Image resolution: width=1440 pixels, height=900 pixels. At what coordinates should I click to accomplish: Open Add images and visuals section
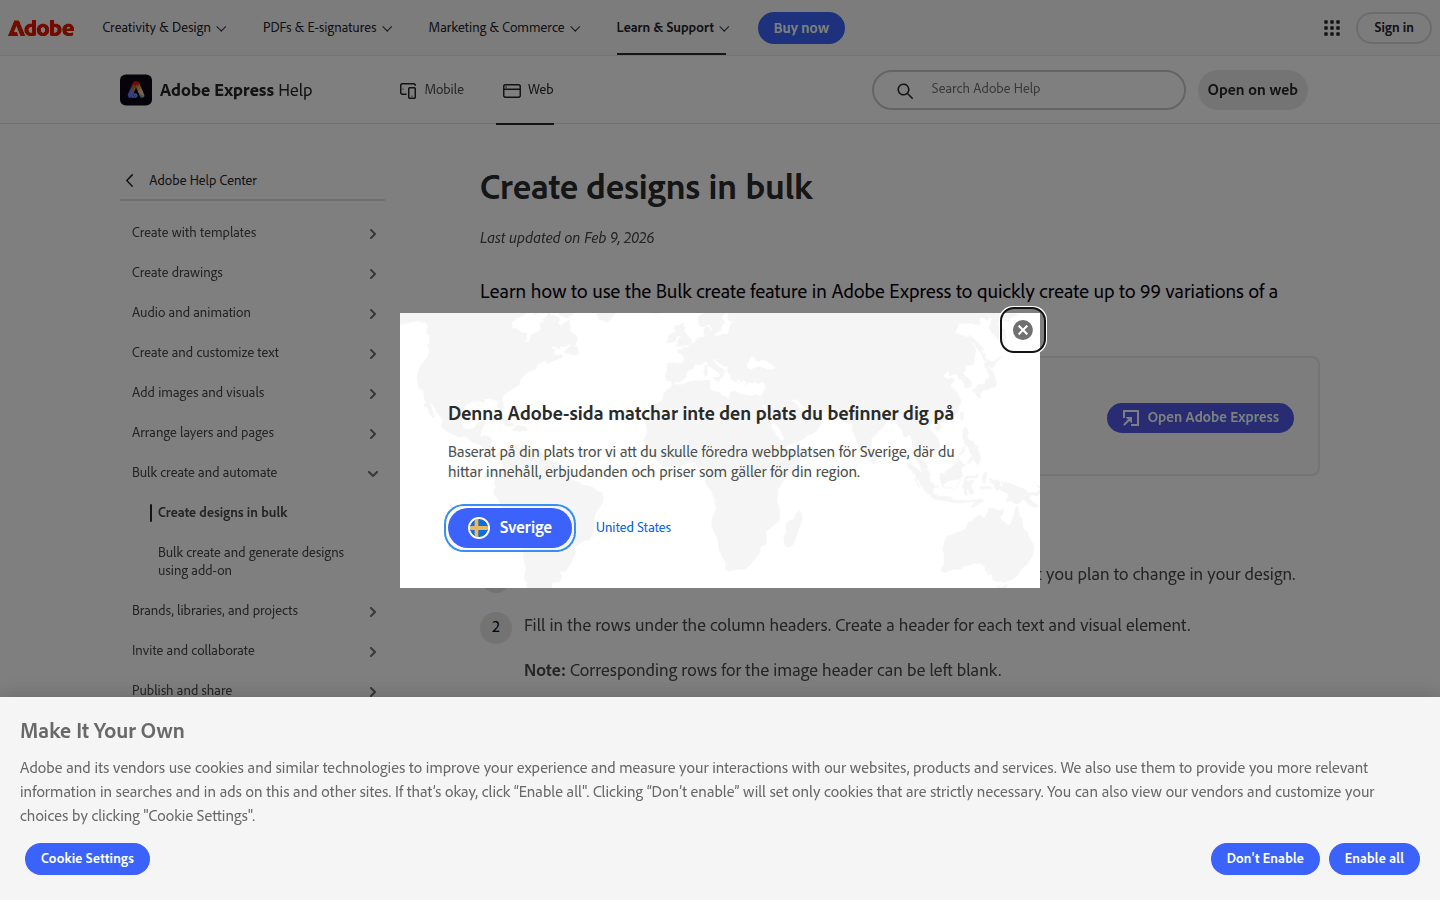198,393
